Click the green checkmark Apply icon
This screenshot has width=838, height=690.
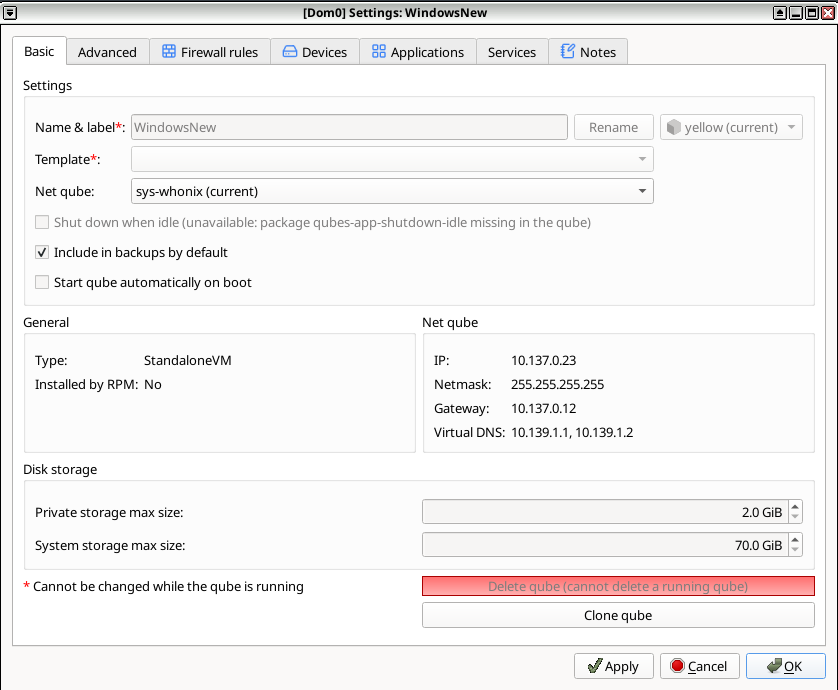595,666
